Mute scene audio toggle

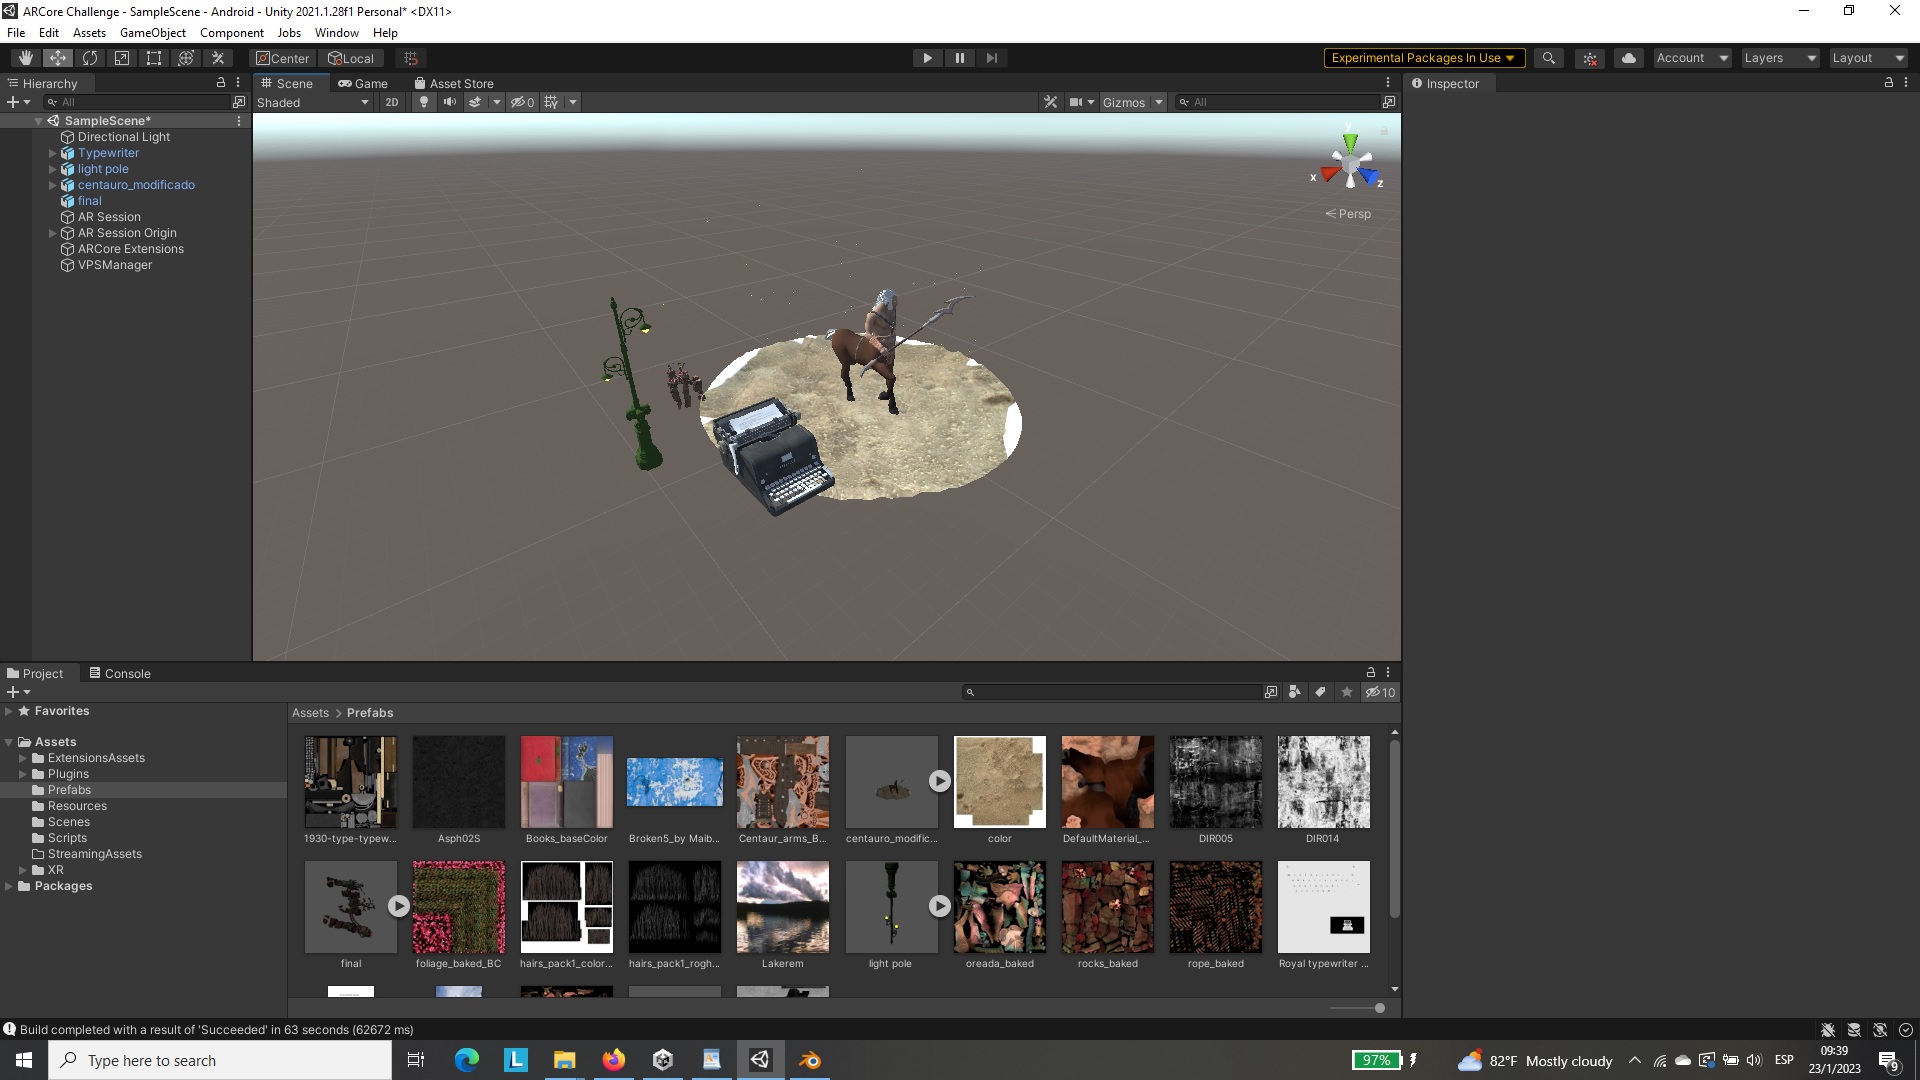click(450, 102)
